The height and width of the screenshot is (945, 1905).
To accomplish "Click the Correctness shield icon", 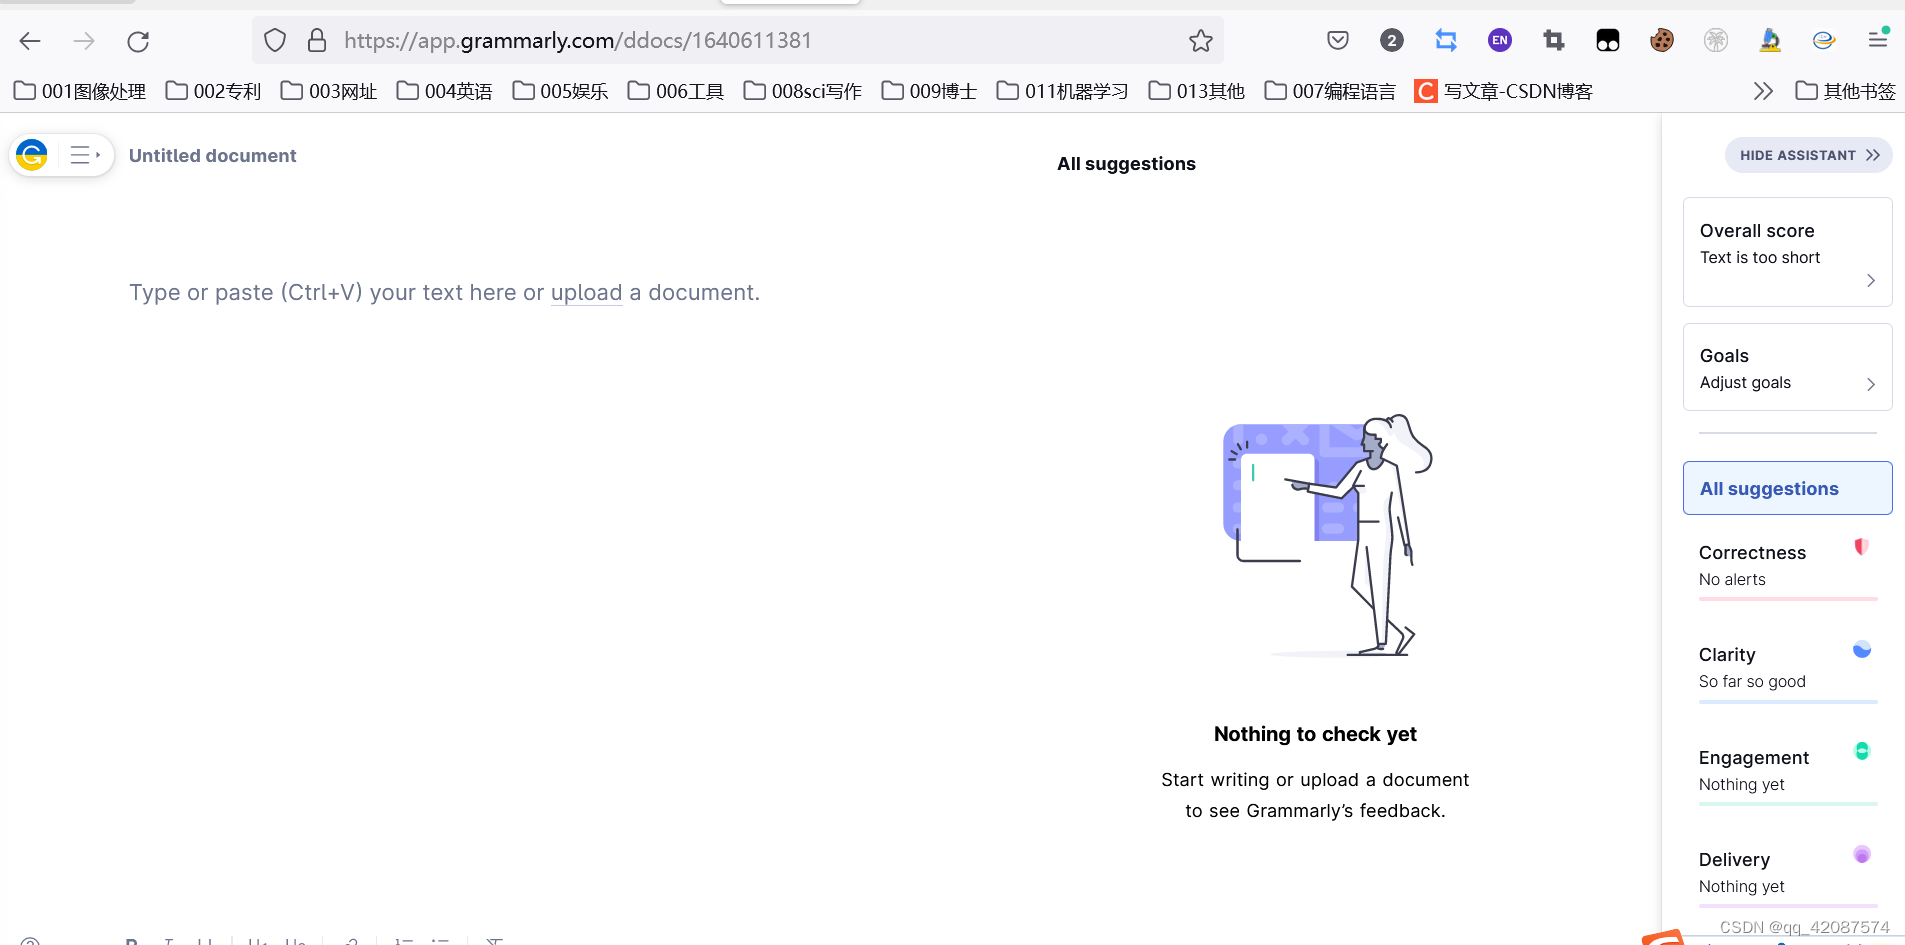I will 1860,547.
